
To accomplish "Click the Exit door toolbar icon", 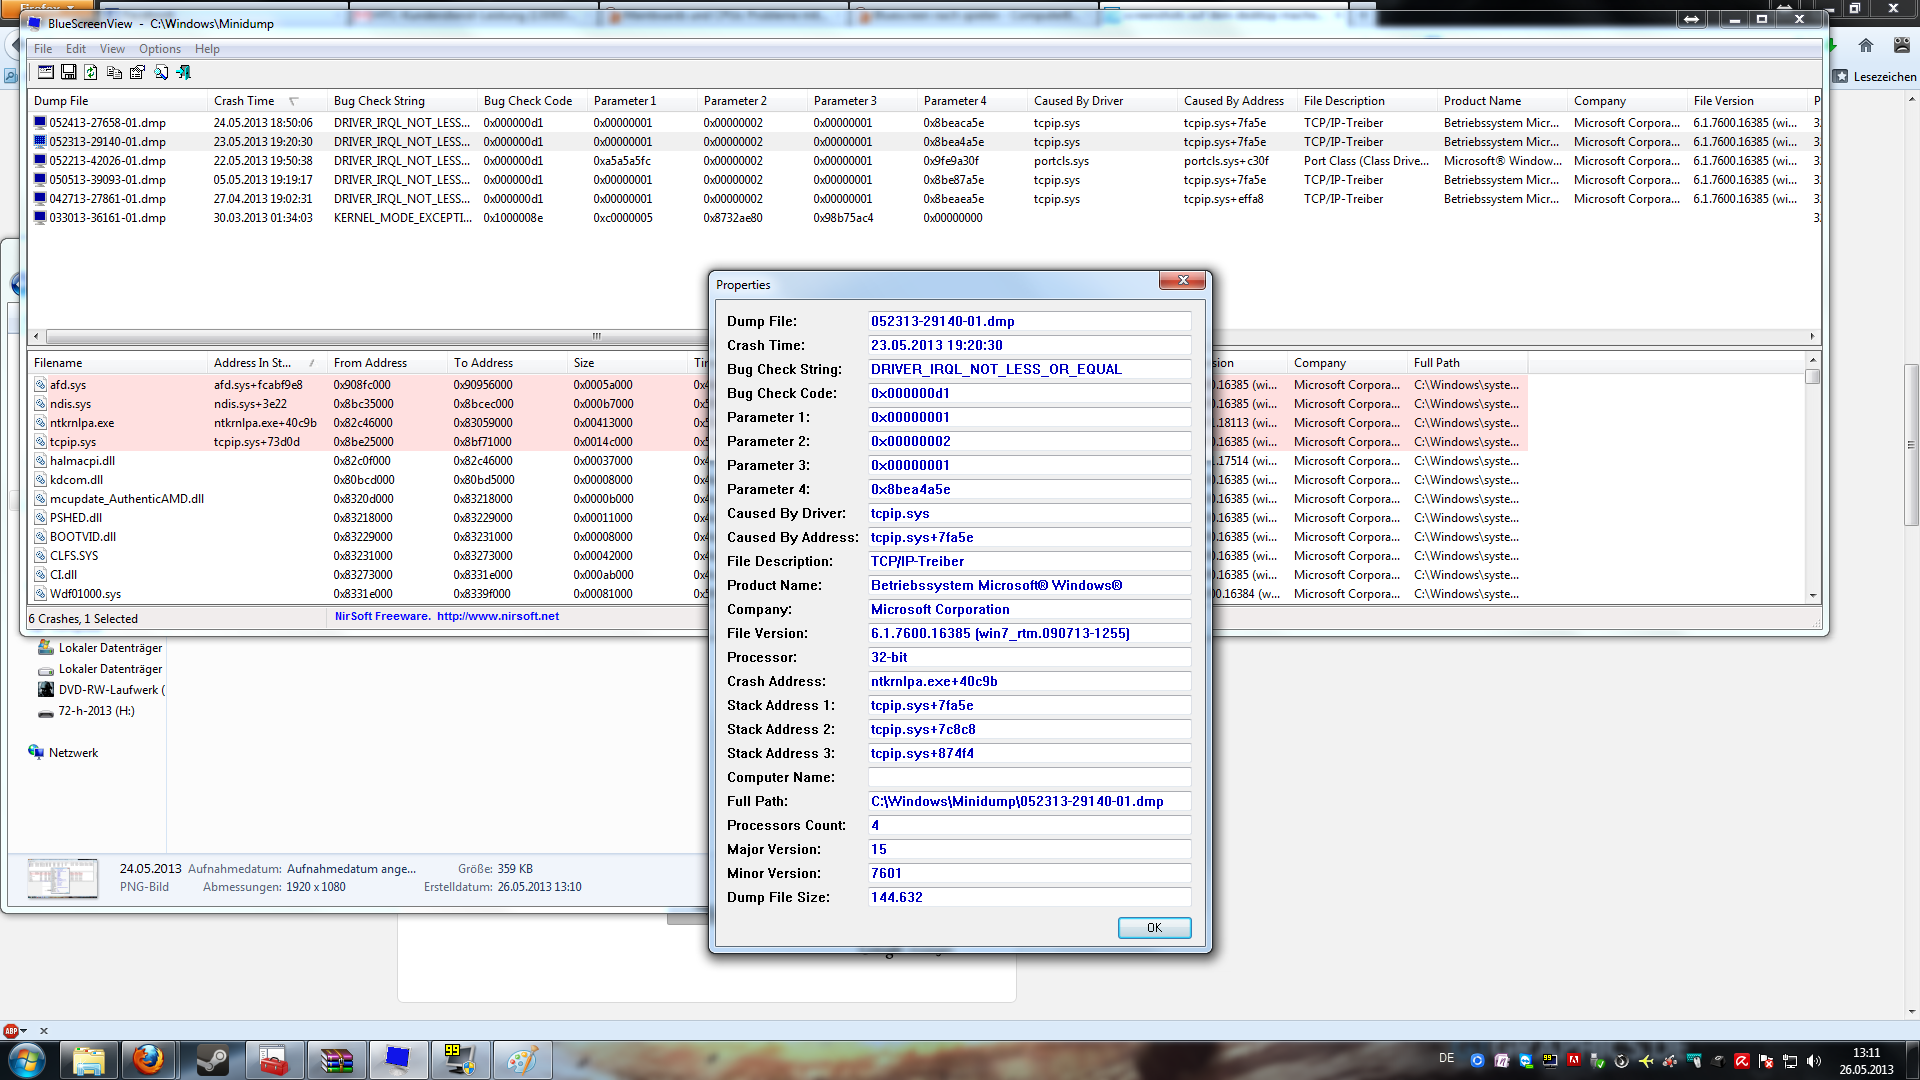I will click(x=183, y=72).
